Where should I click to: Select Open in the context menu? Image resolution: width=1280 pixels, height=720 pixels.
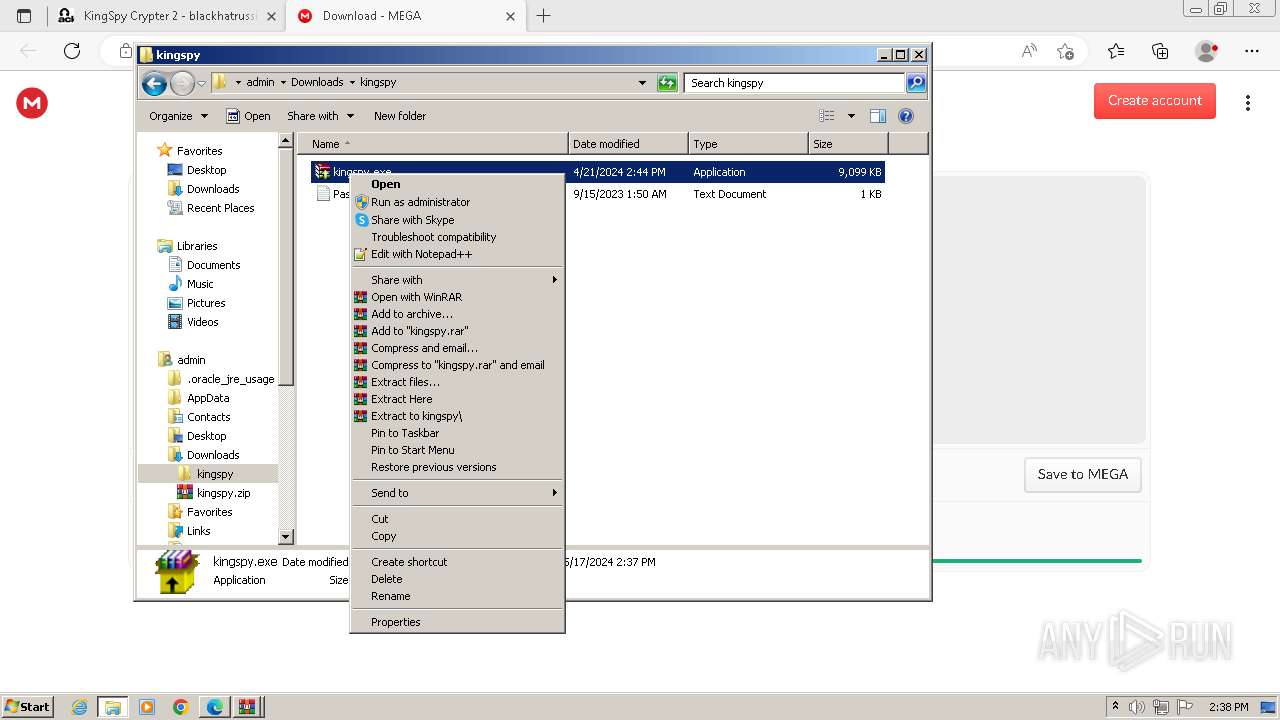[457, 184]
